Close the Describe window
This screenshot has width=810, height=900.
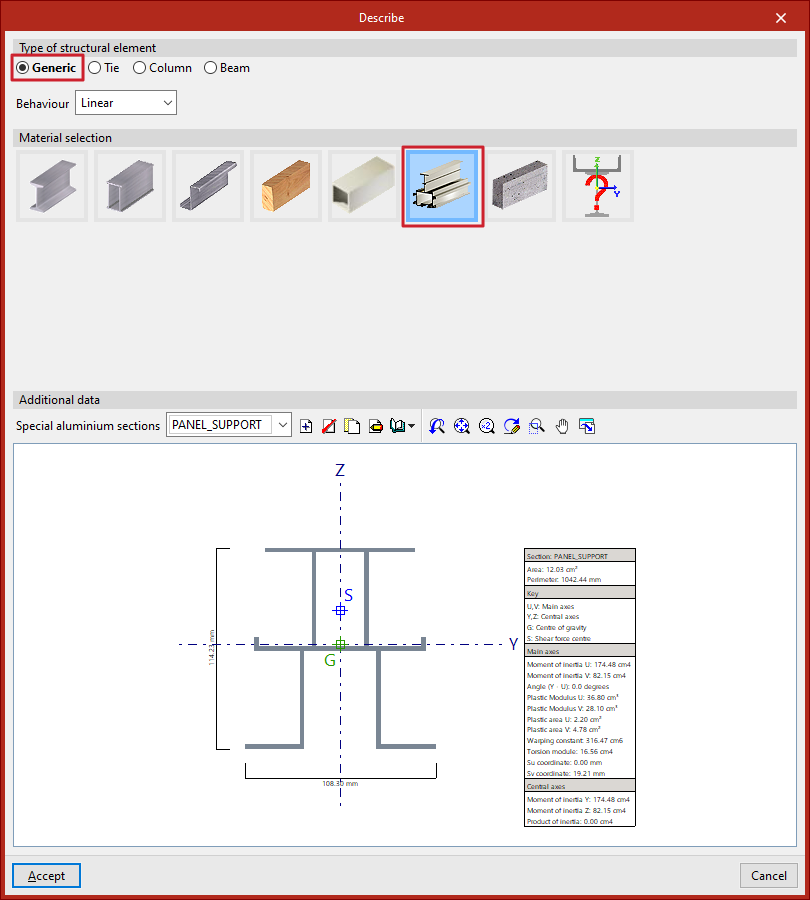pos(781,18)
